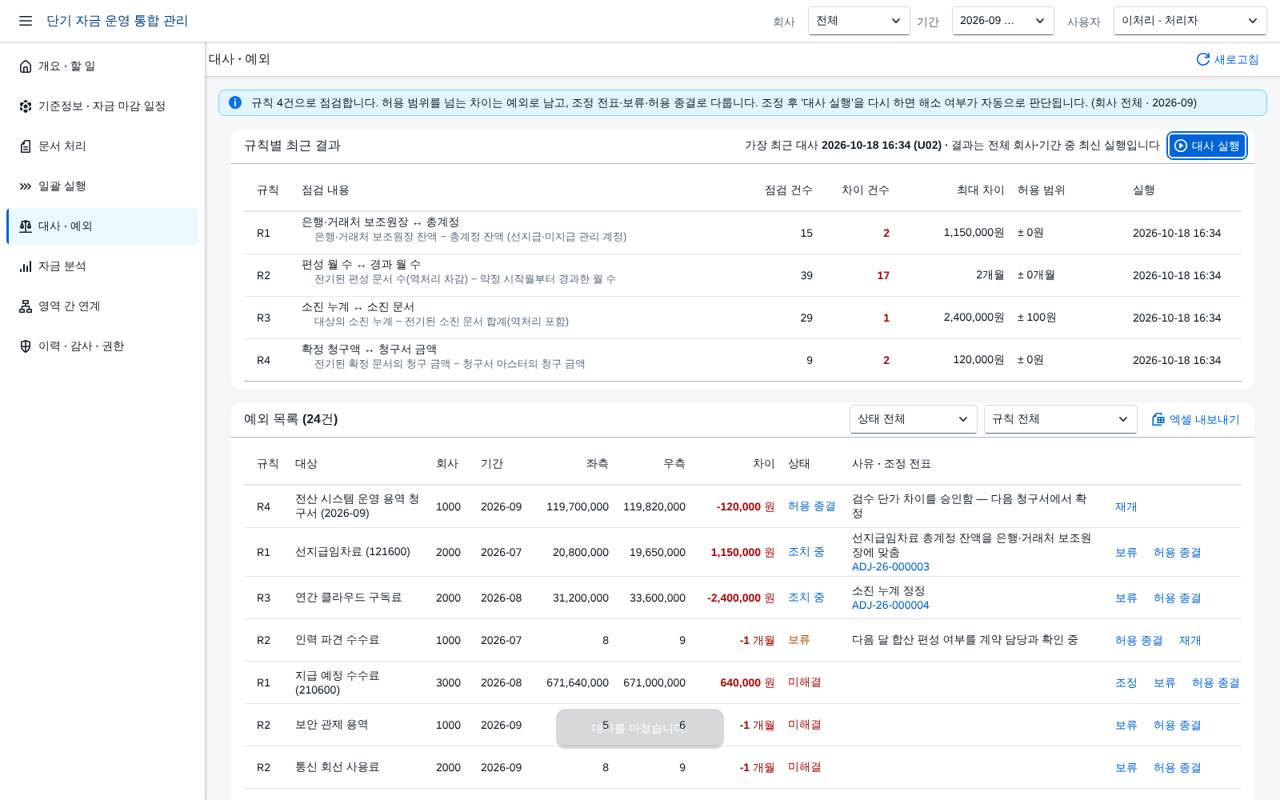
Task: Select 이력 · 감사 · 권한 in sidebar
Action: coord(102,346)
